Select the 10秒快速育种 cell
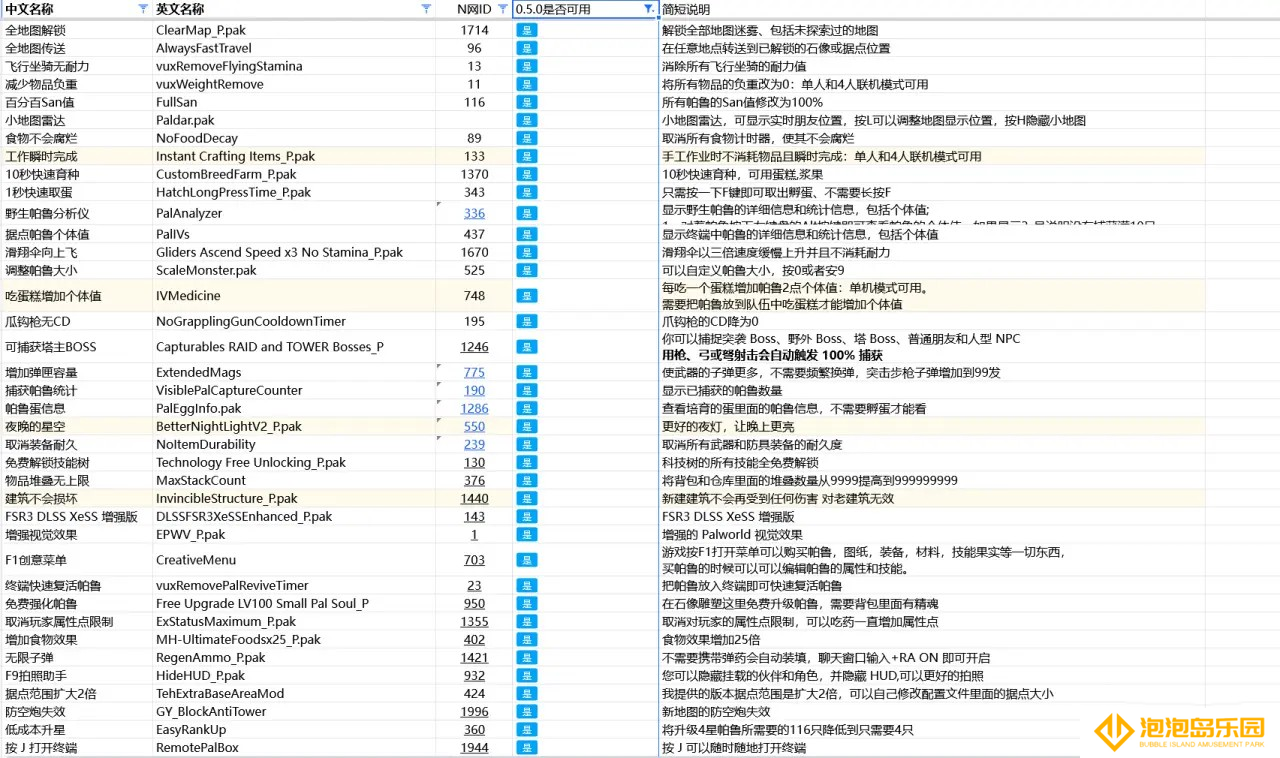Viewport: 1280px width, 758px height. coord(76,174)
